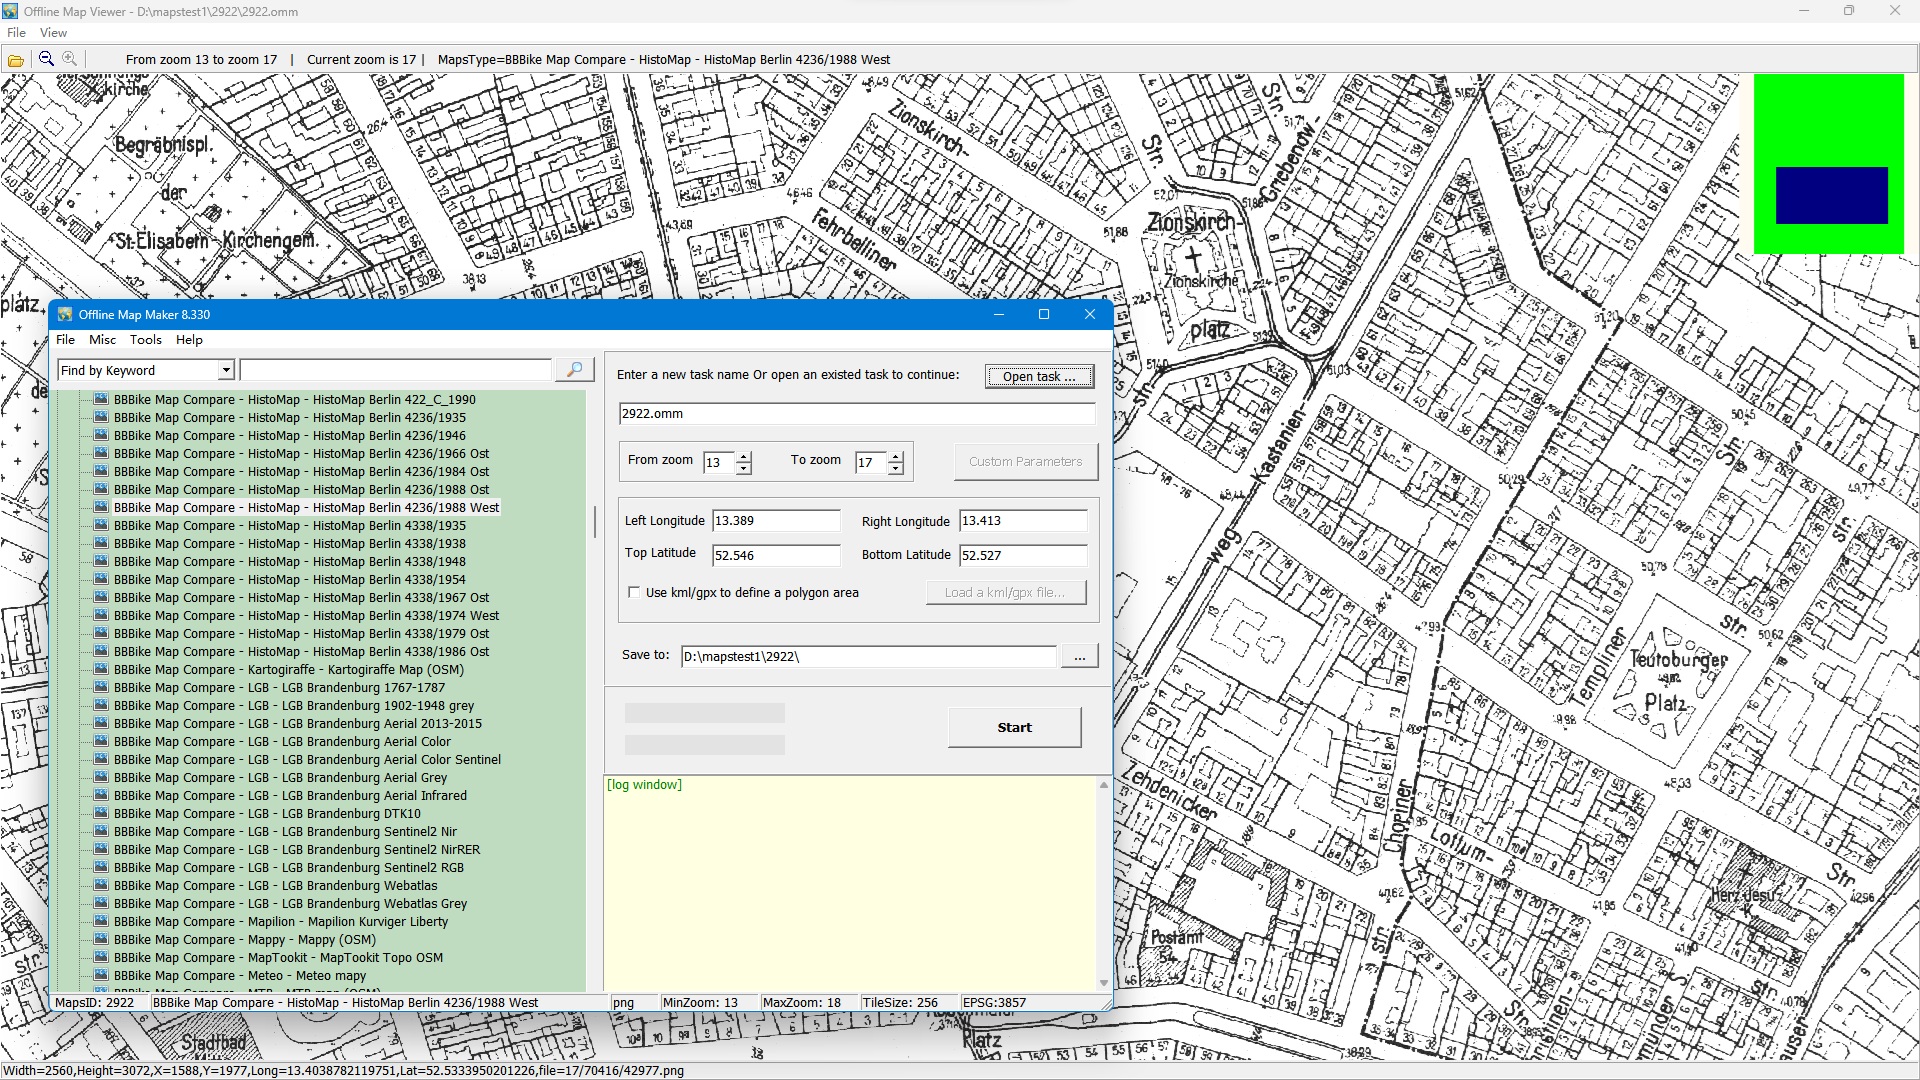Click the map icon of HistoMap Berlin 4338/1954
This screenshot has height=1080, width=1920.
pos(101,579)
